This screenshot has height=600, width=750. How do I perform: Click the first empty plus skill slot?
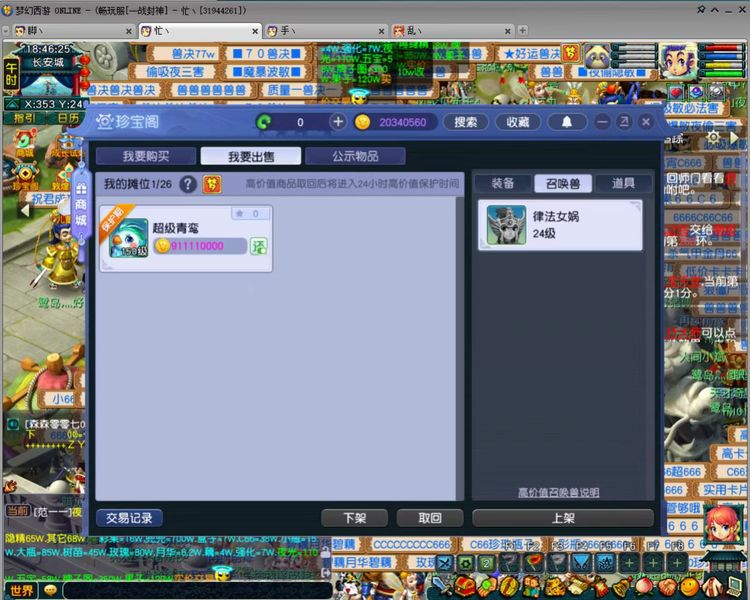coord(629,563)
